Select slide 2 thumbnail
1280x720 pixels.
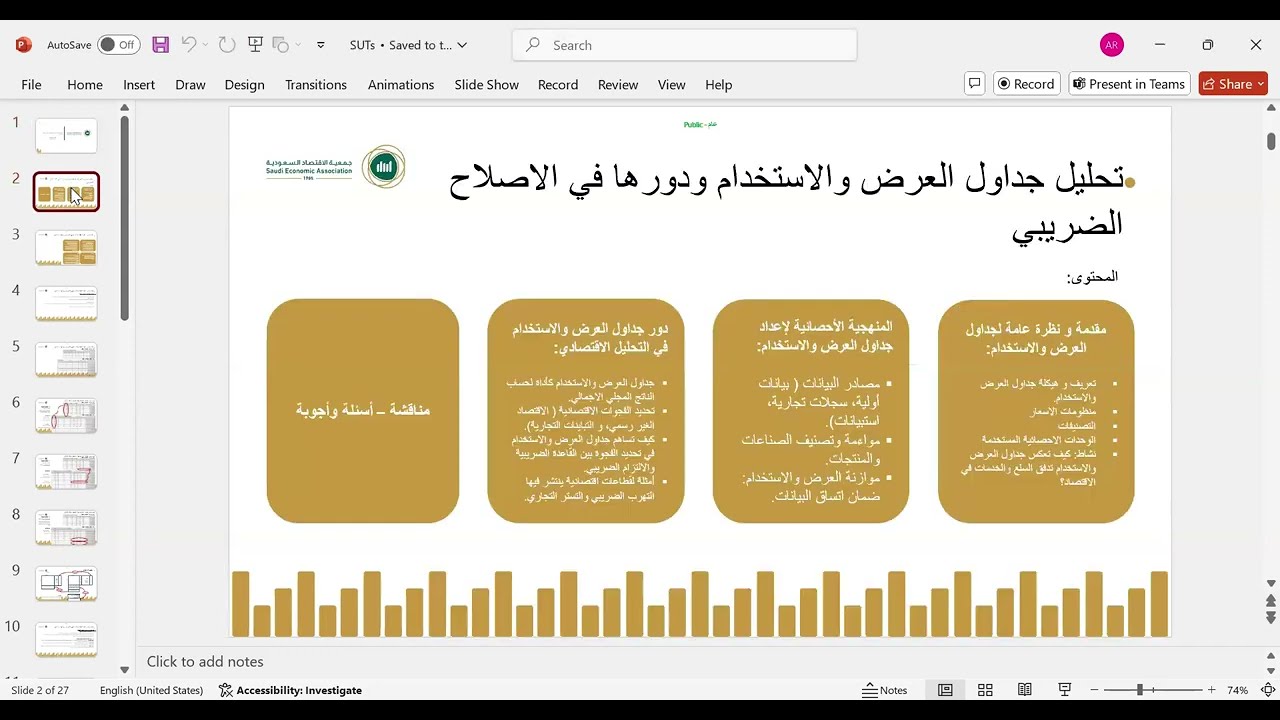(x=66, y=191)
